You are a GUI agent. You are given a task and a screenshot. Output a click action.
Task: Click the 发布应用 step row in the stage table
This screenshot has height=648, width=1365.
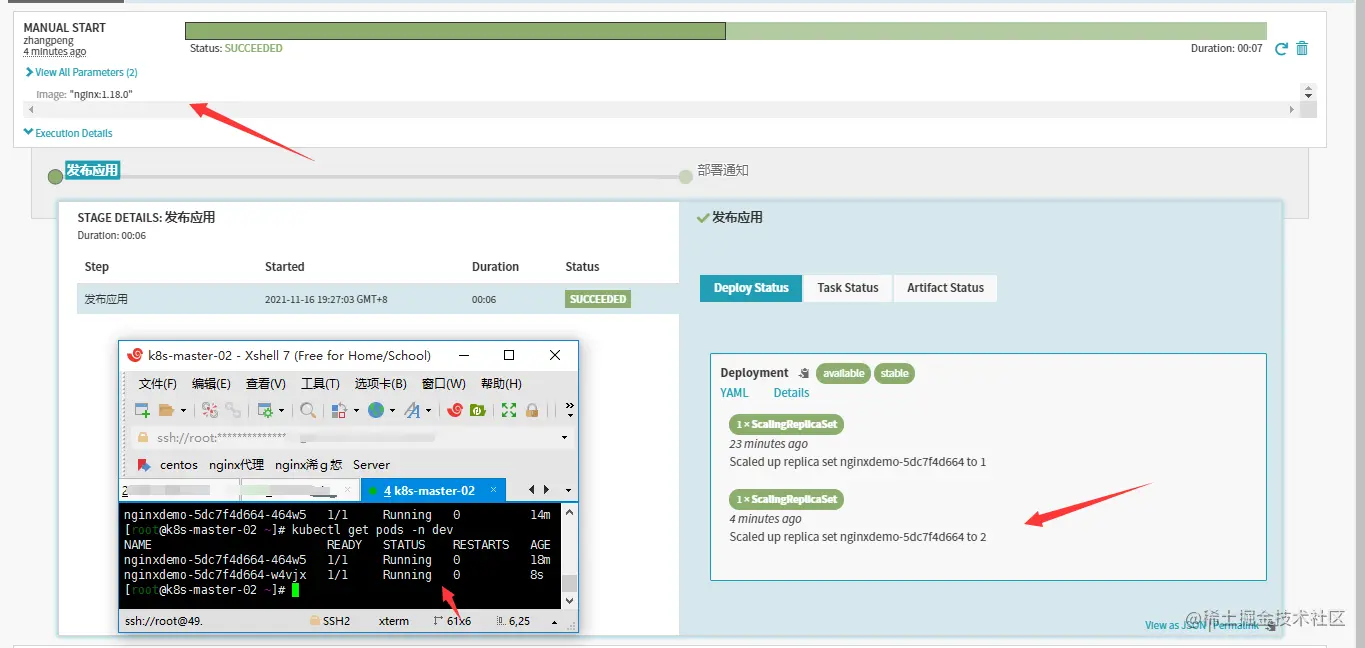pyautogui.click(x=378, y=299)
